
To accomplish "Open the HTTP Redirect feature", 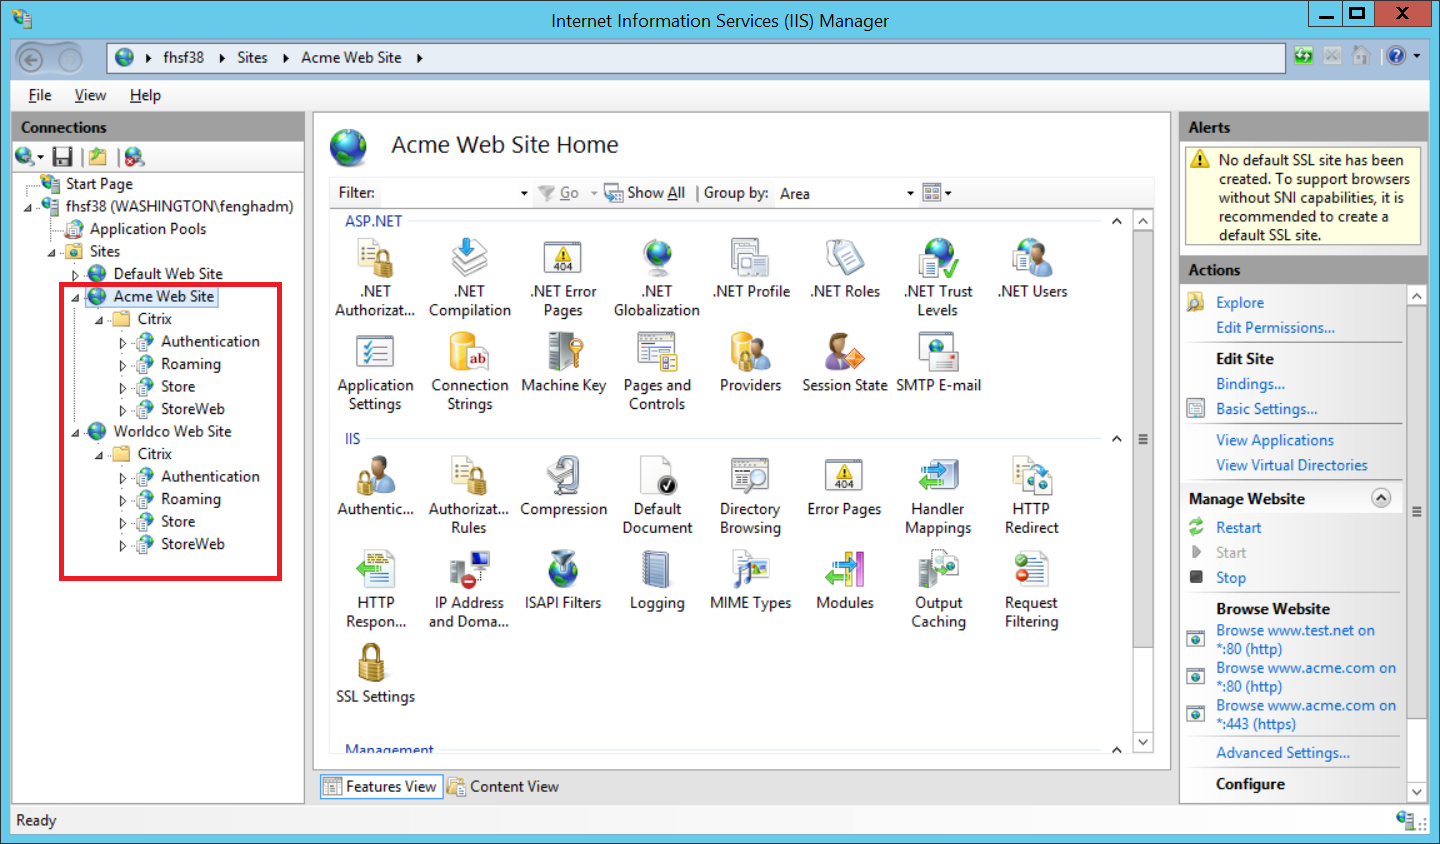I will [1031, 477].
